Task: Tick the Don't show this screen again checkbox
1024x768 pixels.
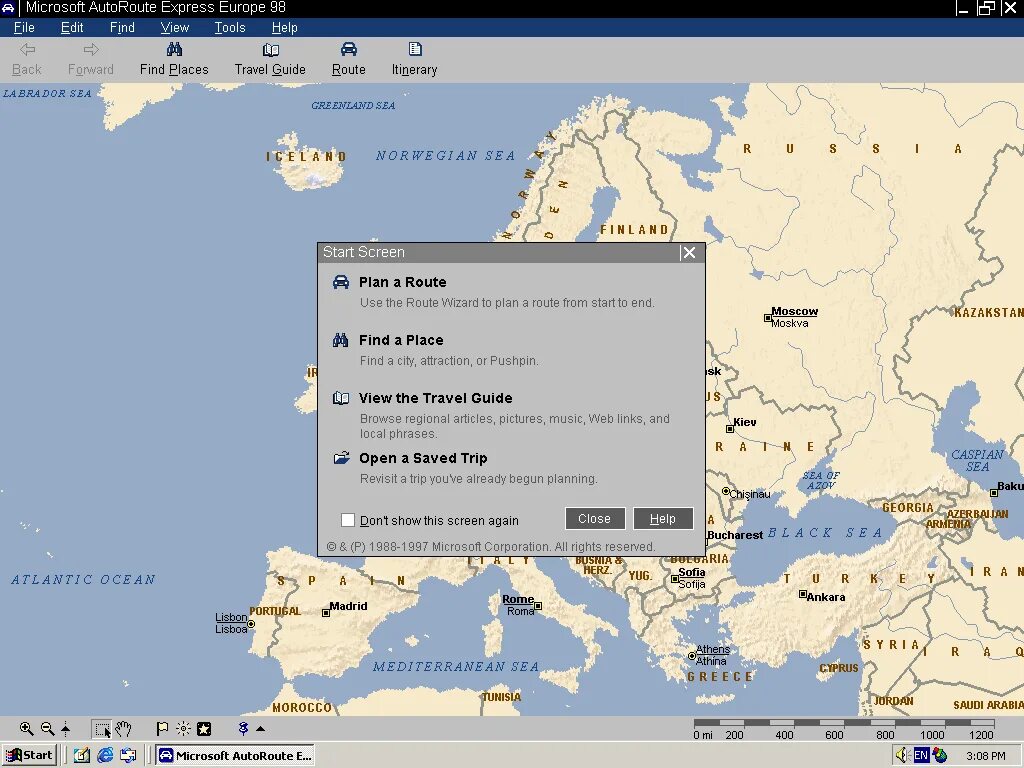Action: coord(347,520)
